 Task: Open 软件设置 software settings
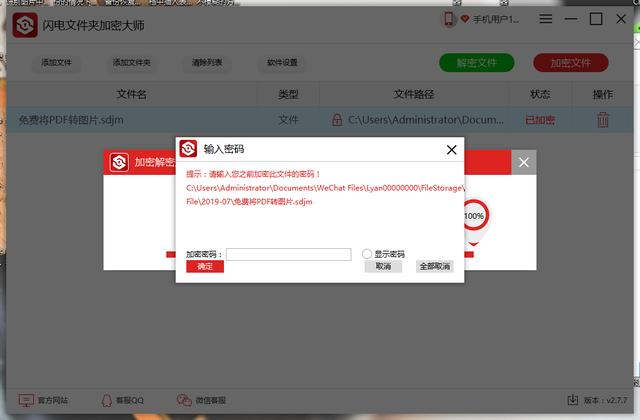click(x=282, y=62)
